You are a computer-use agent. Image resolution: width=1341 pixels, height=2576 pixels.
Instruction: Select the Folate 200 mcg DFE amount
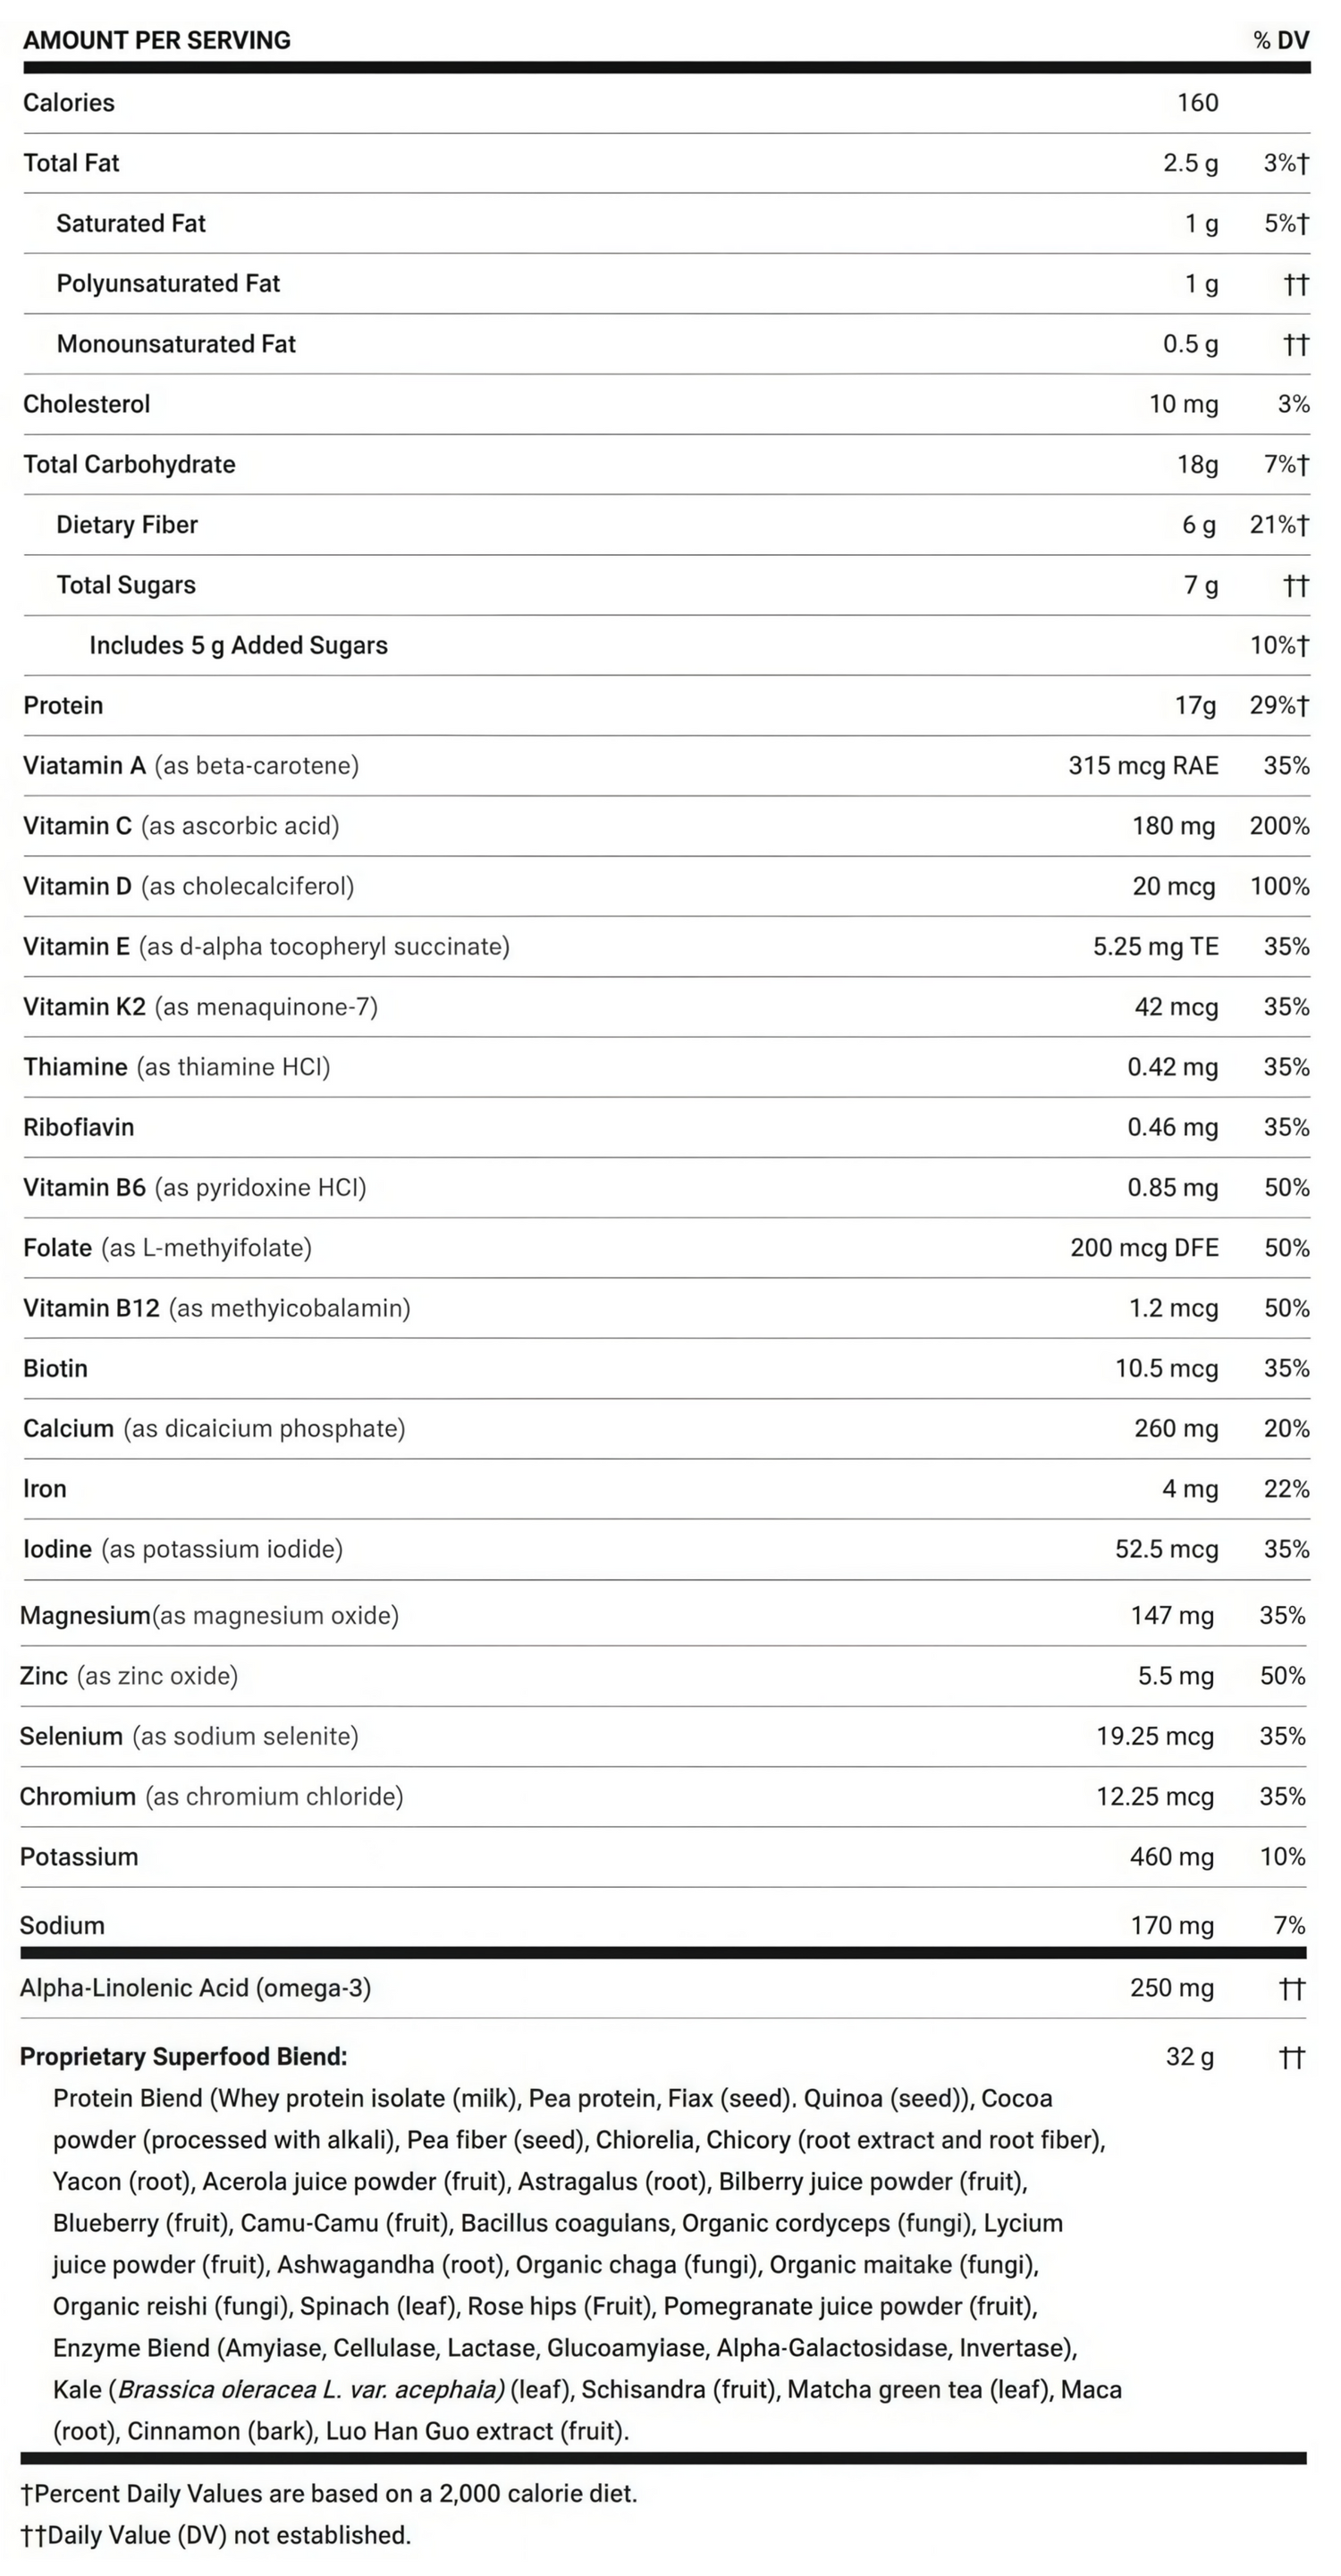click(1144, 1248)
